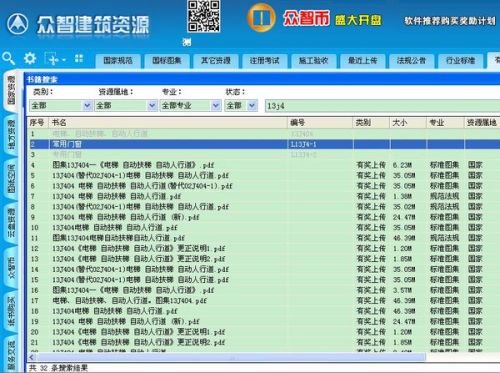The height and width of the screenshot is (373, 500).
Task: Switch to the 注册考试 tab
Action: (265, 61)
